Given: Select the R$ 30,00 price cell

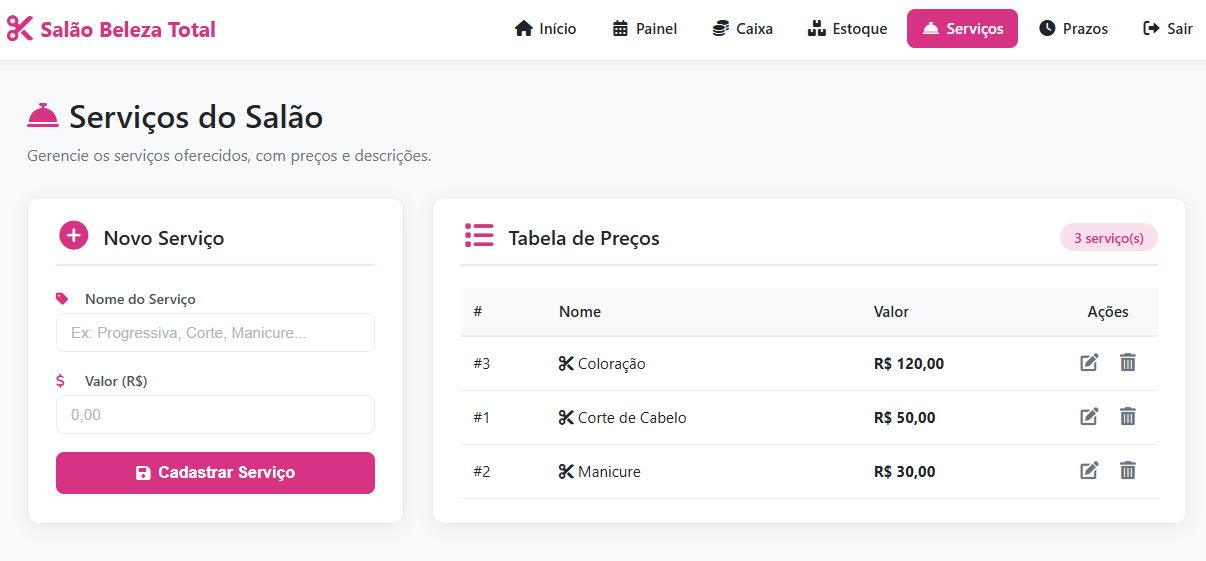Looking at the screenshot, I should [x=905, y=472].
